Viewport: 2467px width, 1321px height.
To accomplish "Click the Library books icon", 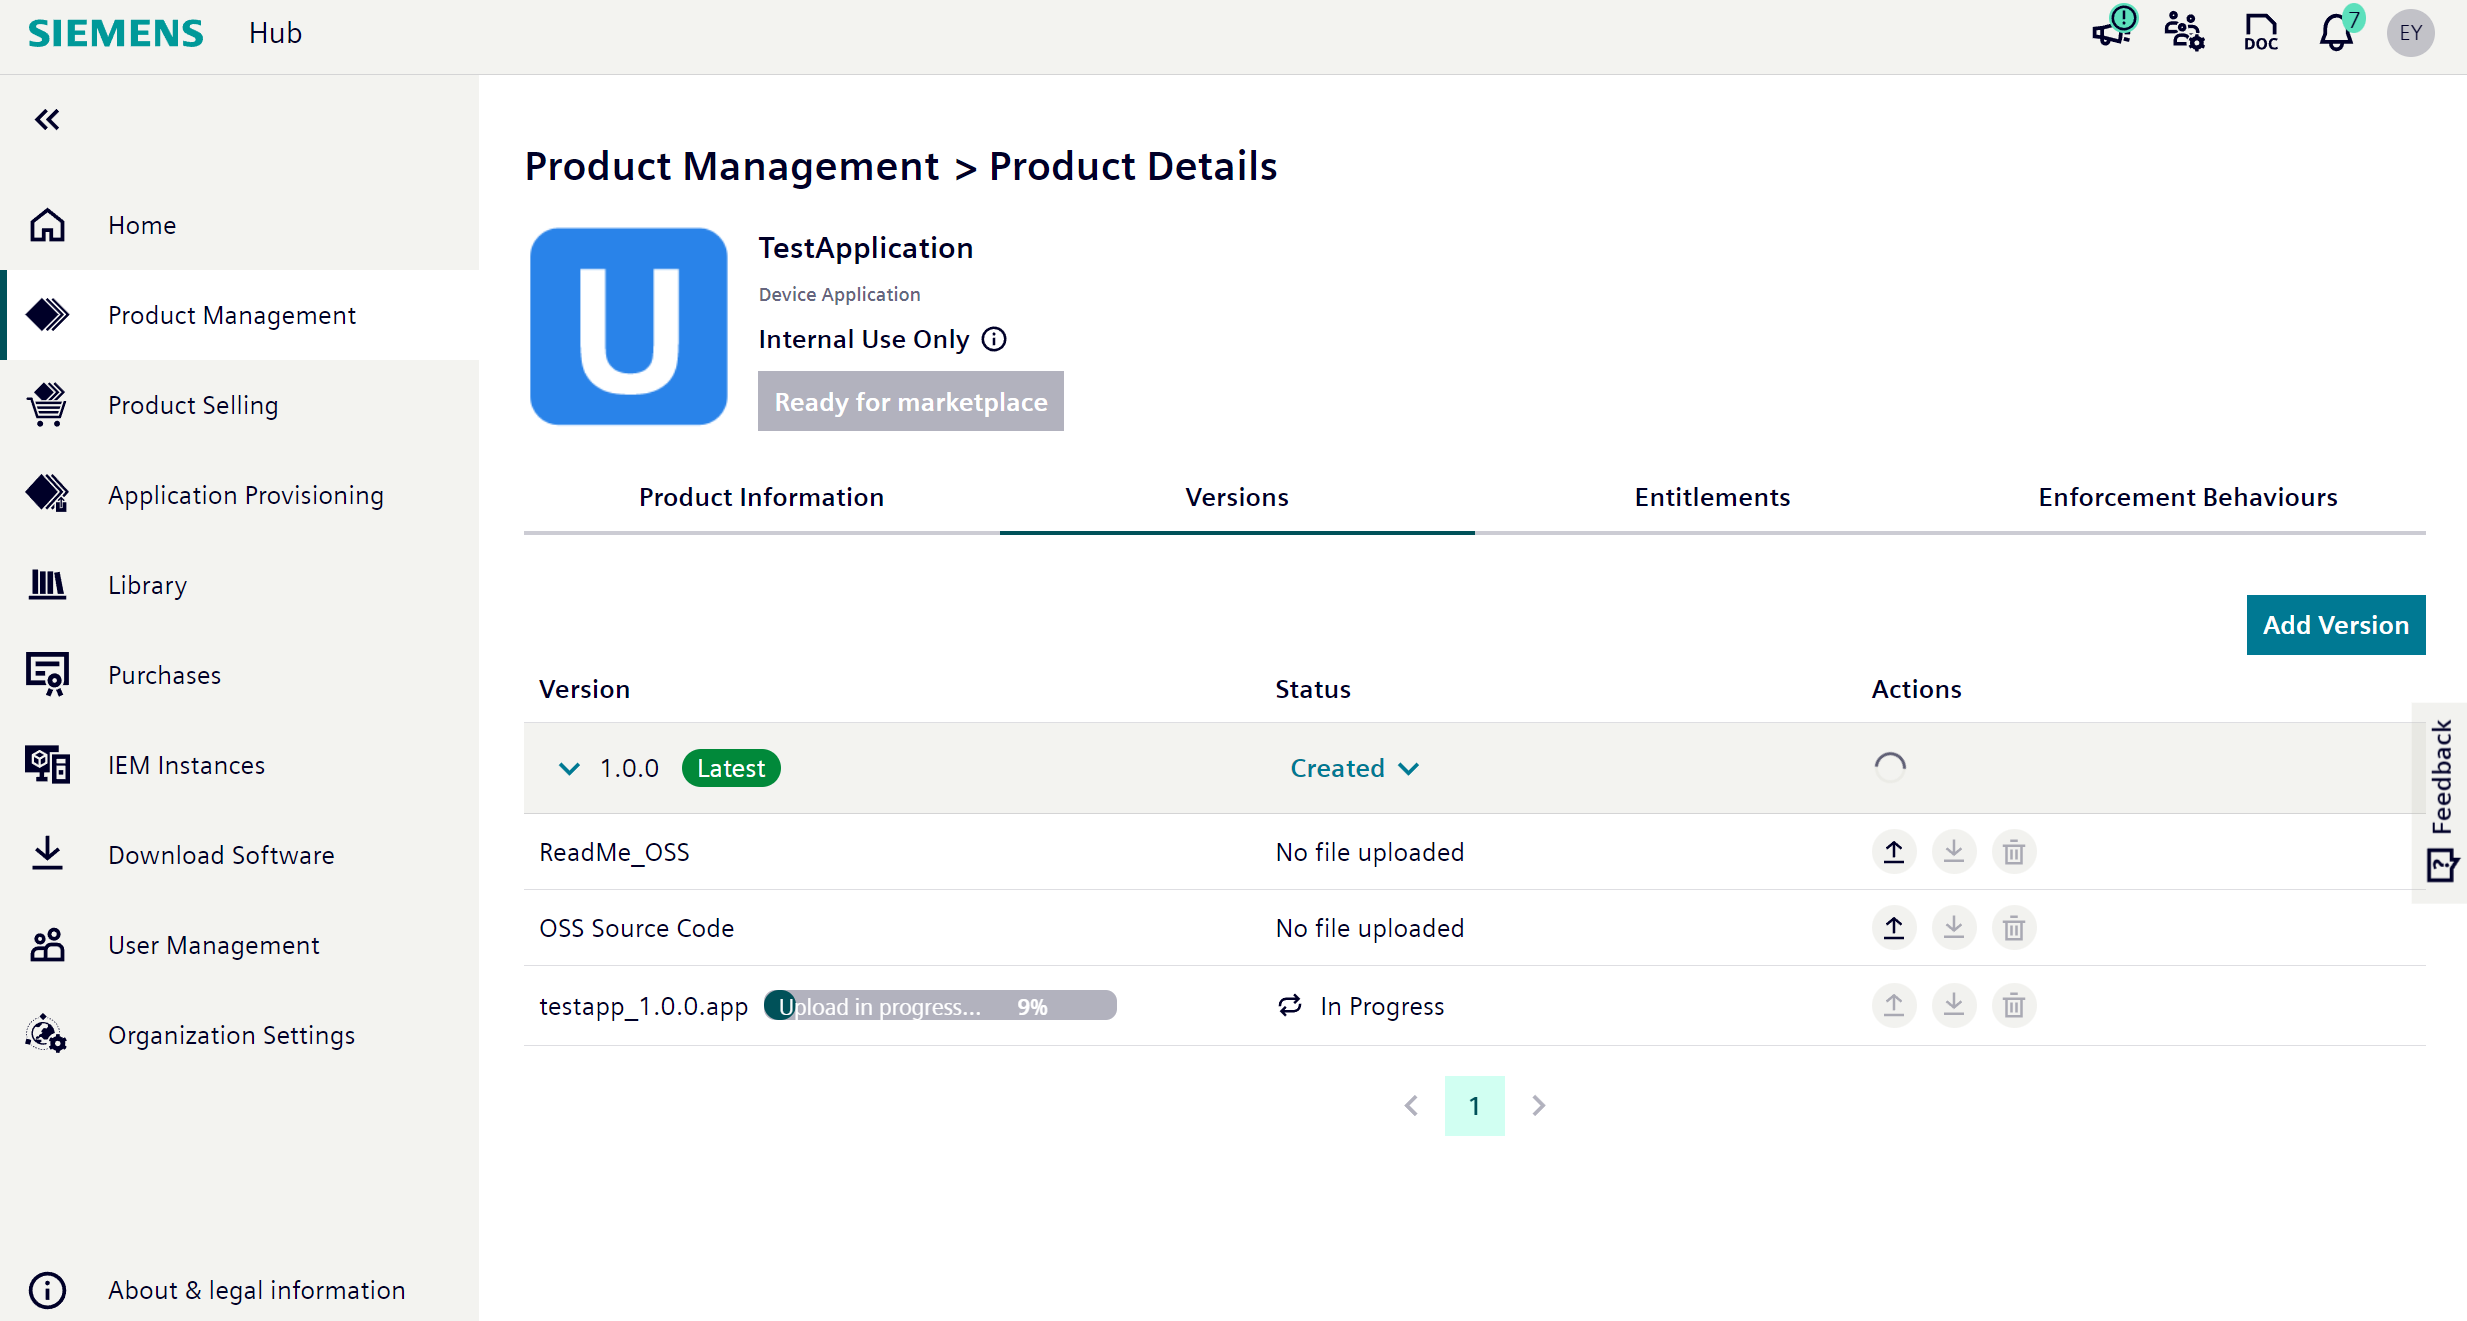I will [47, 584].
